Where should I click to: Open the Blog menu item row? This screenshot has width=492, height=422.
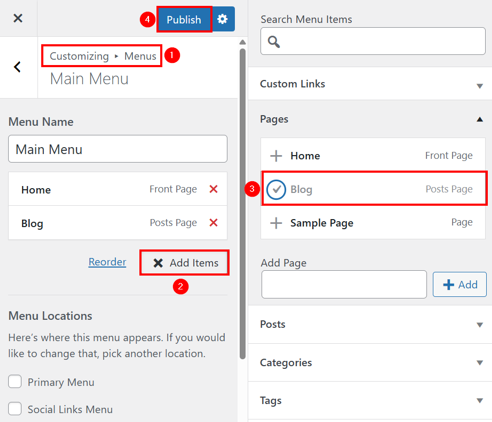(x=118, y=223)
